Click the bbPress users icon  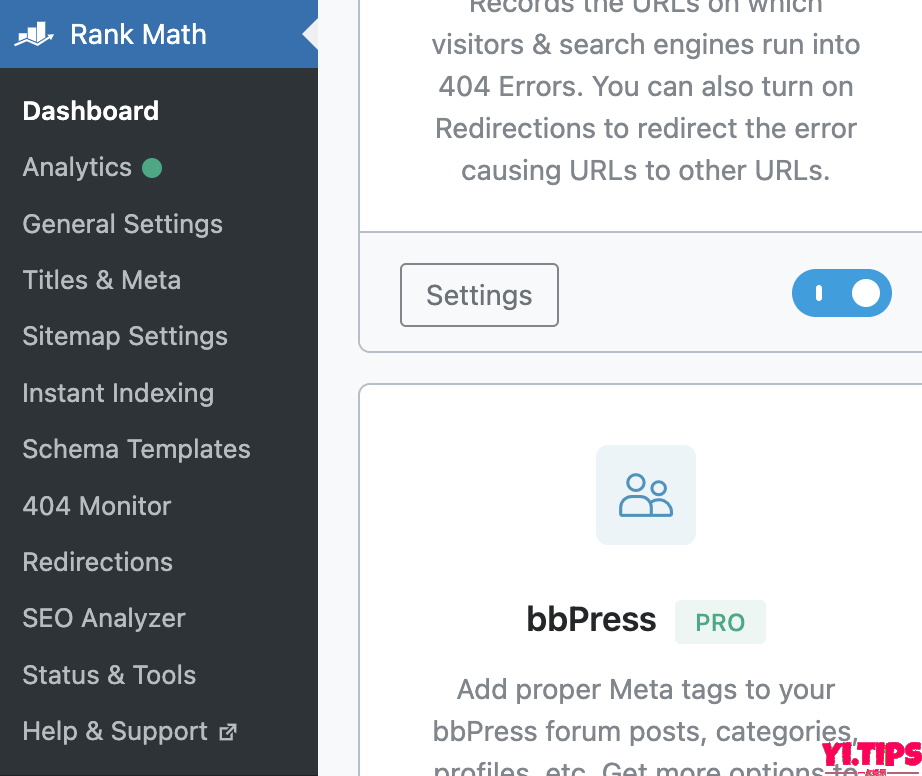tap(646, 495)
